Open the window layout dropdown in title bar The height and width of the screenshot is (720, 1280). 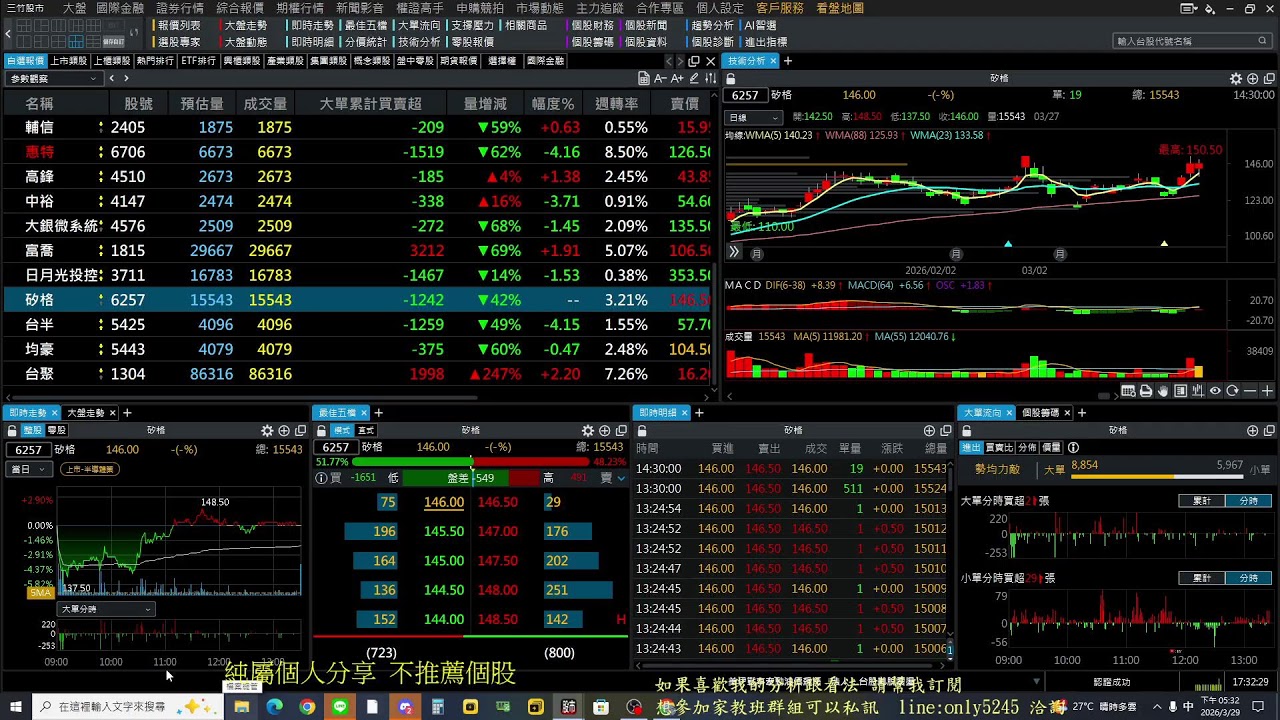point(1188,9)
